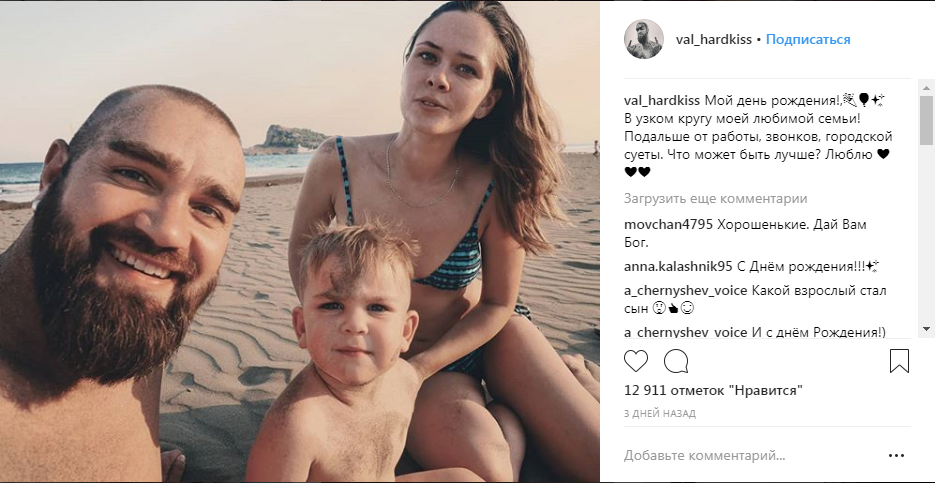Like the post with the heart icon

click(x=636, y=360)
